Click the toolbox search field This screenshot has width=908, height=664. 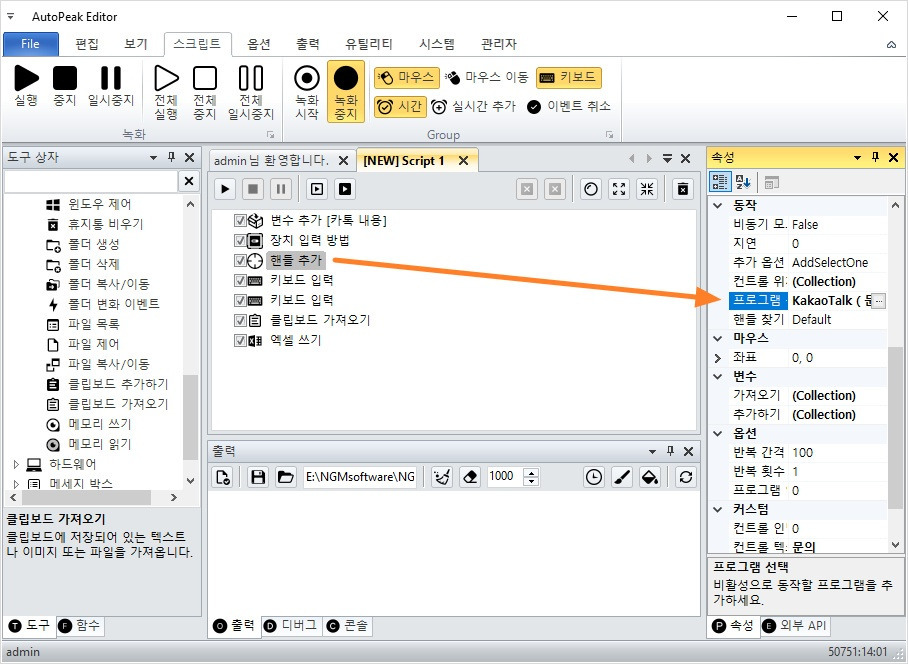pyautogui.click(x=90, y=181)
